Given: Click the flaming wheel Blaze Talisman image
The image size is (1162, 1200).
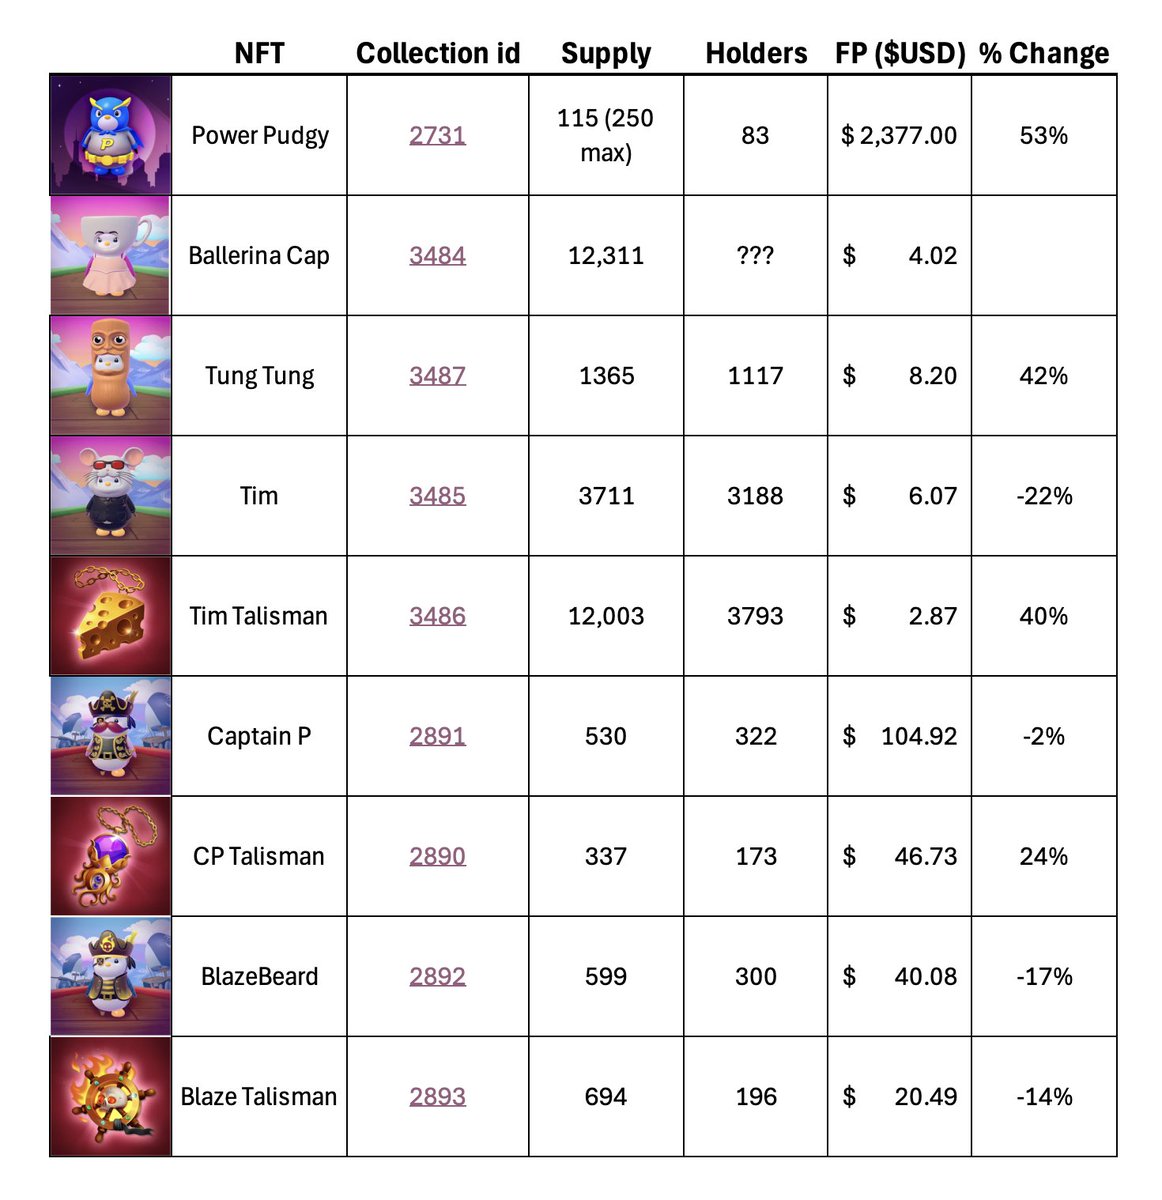Looking at the screenshot, I should tap(110, 1096).
